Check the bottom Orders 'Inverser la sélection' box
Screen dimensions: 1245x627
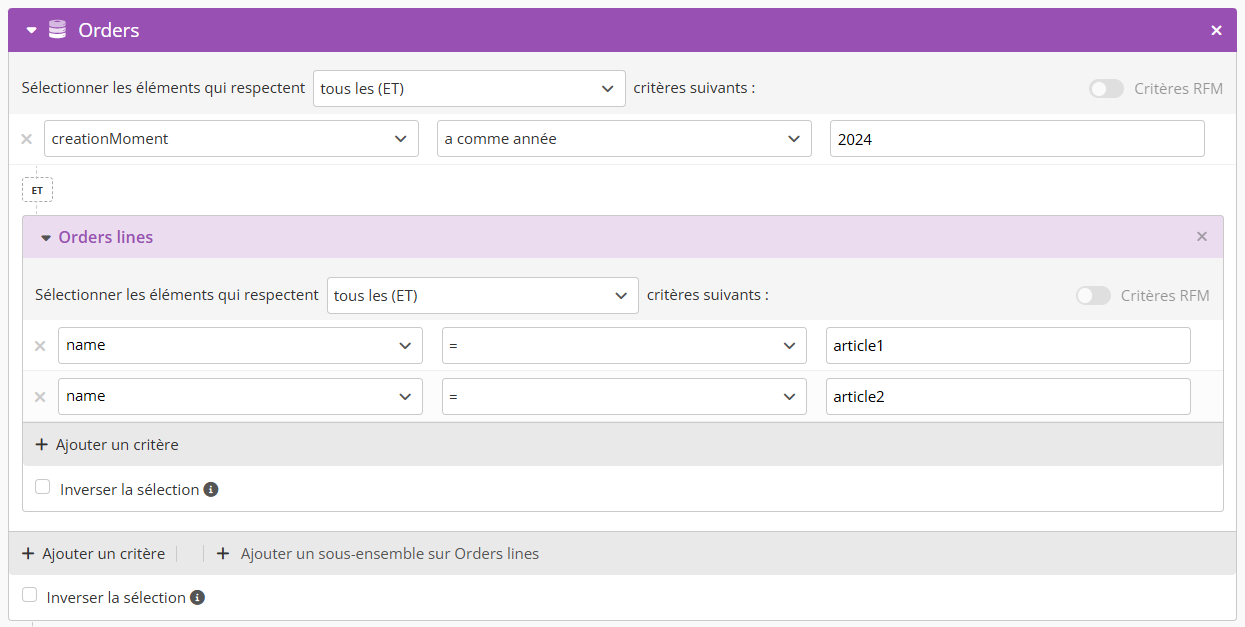(29, 595)
